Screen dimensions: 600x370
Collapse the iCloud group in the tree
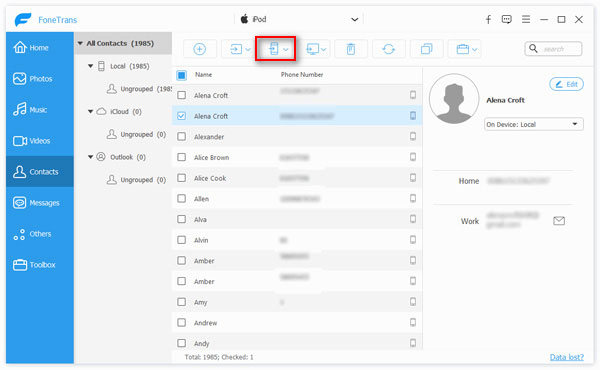(x=91, y=112)
